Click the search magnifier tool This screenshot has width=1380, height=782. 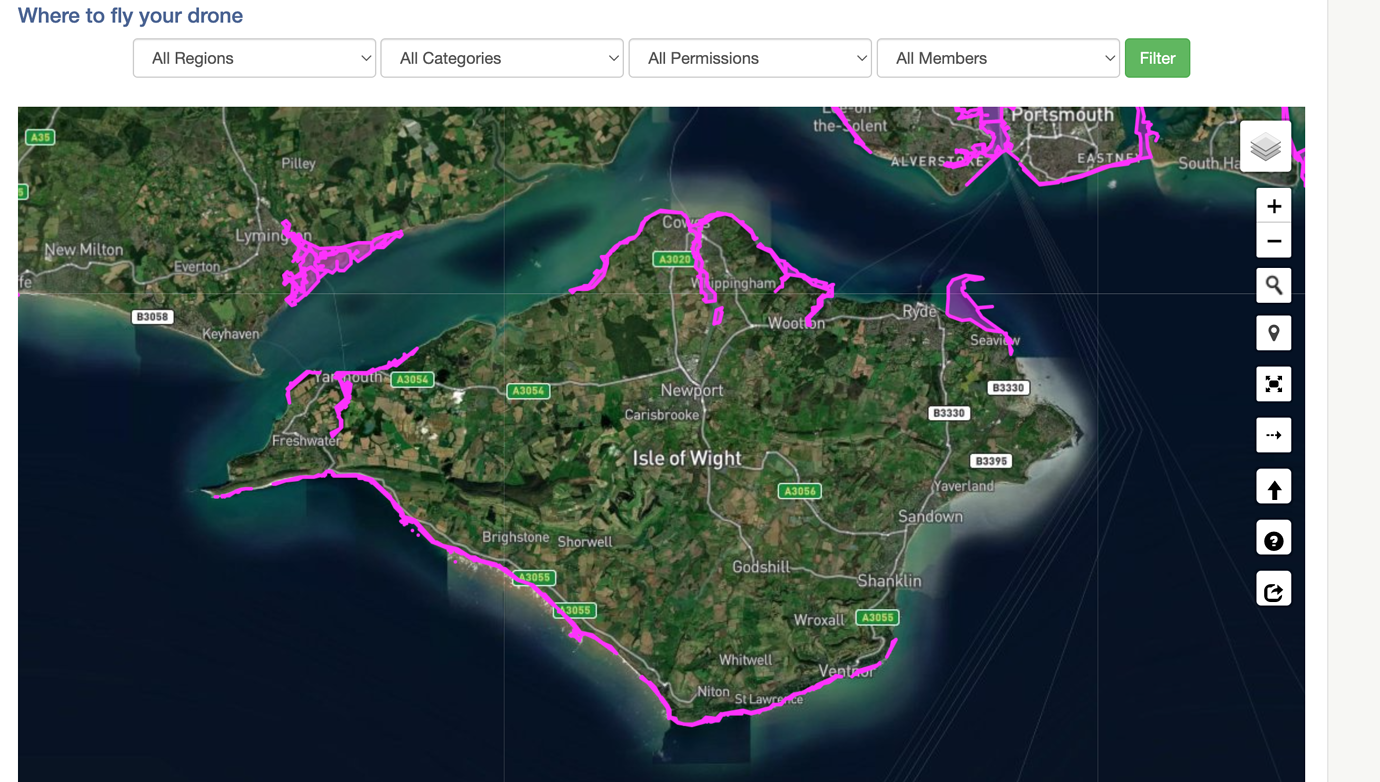(1273, 285)
